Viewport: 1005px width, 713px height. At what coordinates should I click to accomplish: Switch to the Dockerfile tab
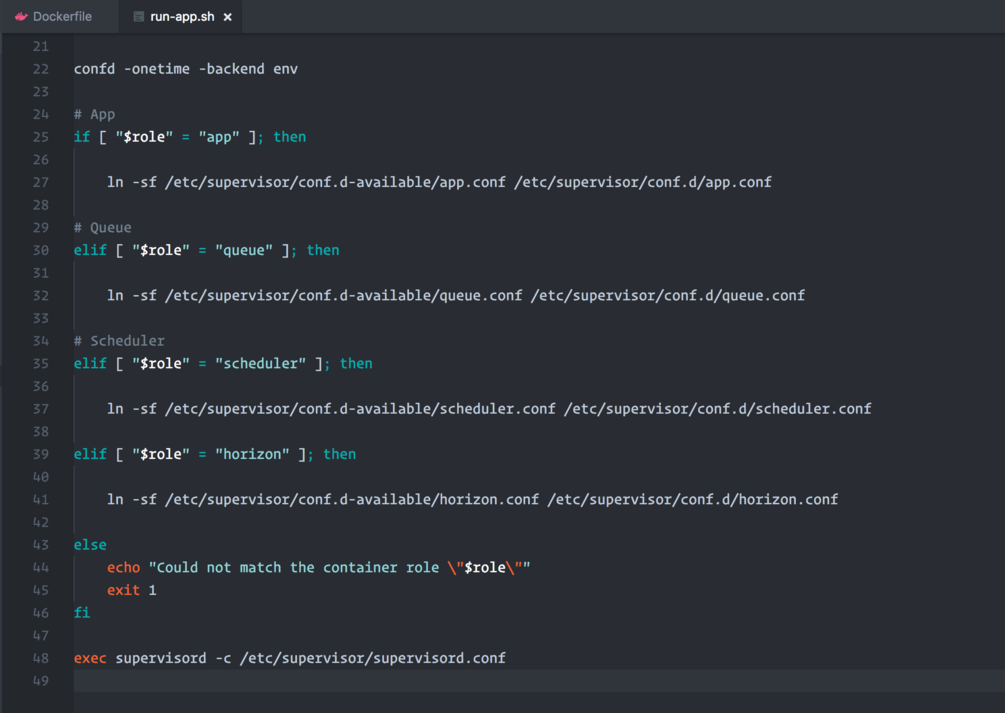[62, 17]
